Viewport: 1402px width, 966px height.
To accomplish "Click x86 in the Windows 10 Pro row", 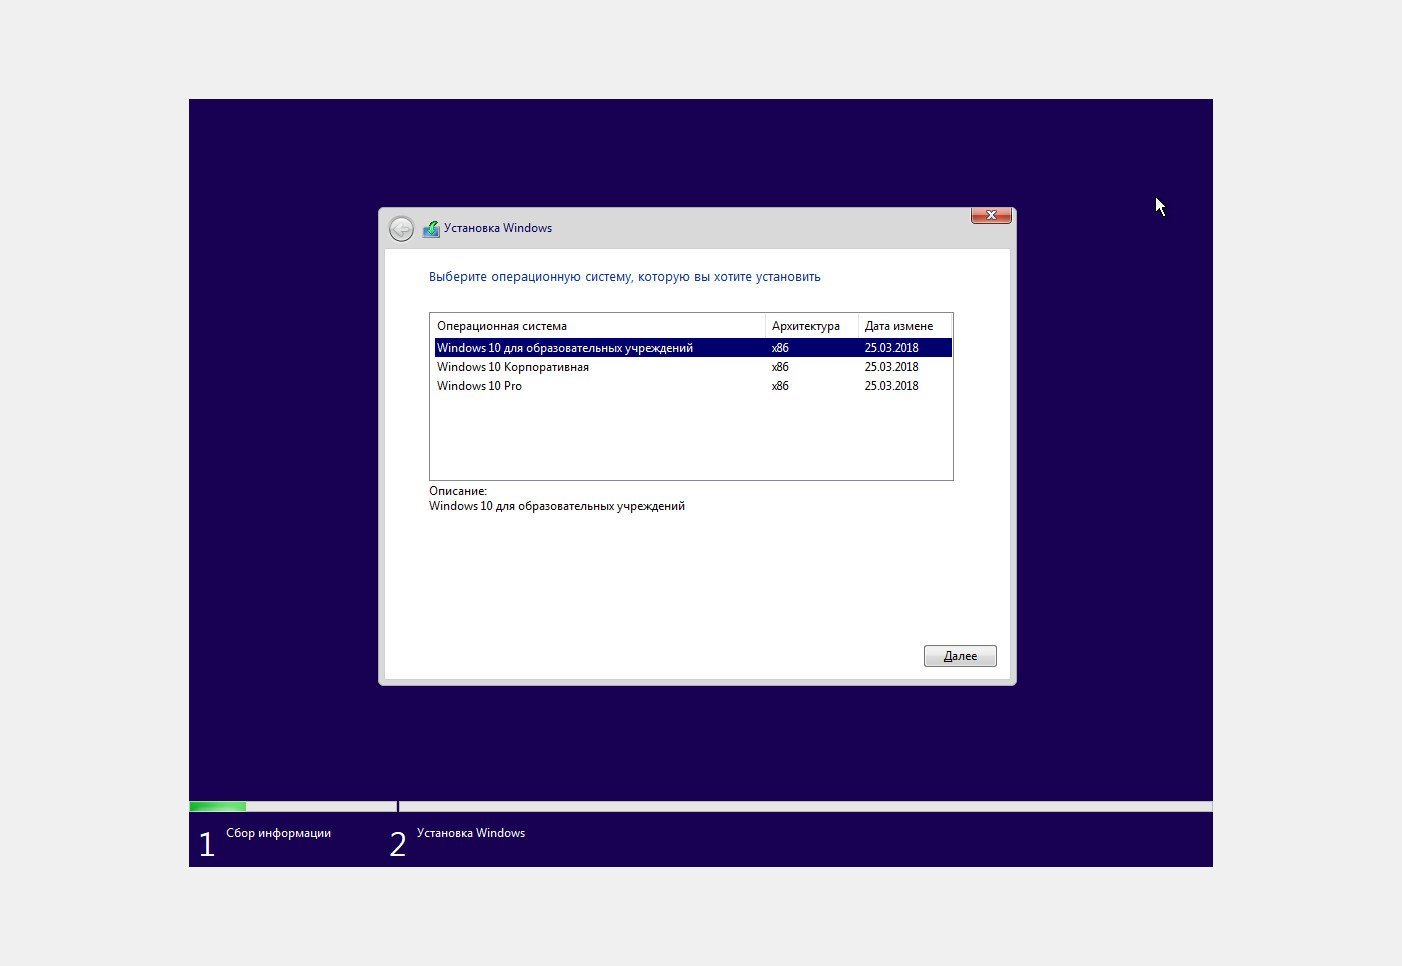I will coord(780,386).
